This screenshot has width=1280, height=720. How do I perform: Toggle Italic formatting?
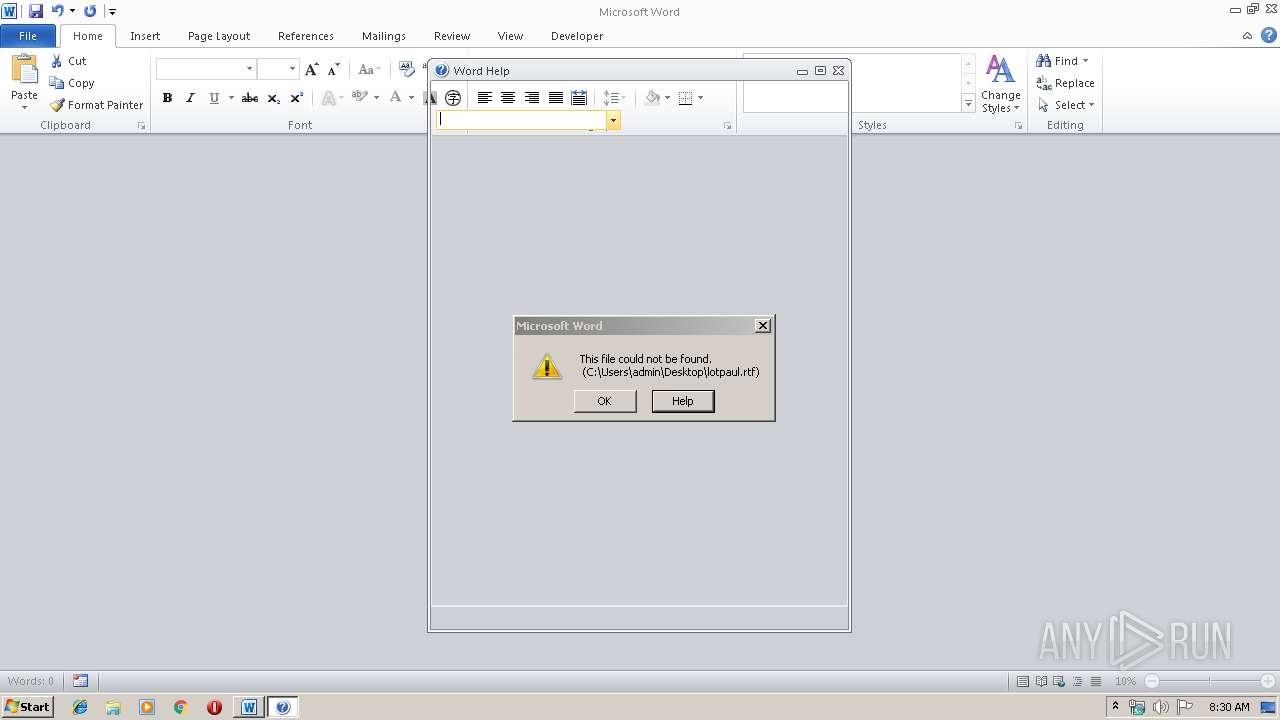click(190, 98)
